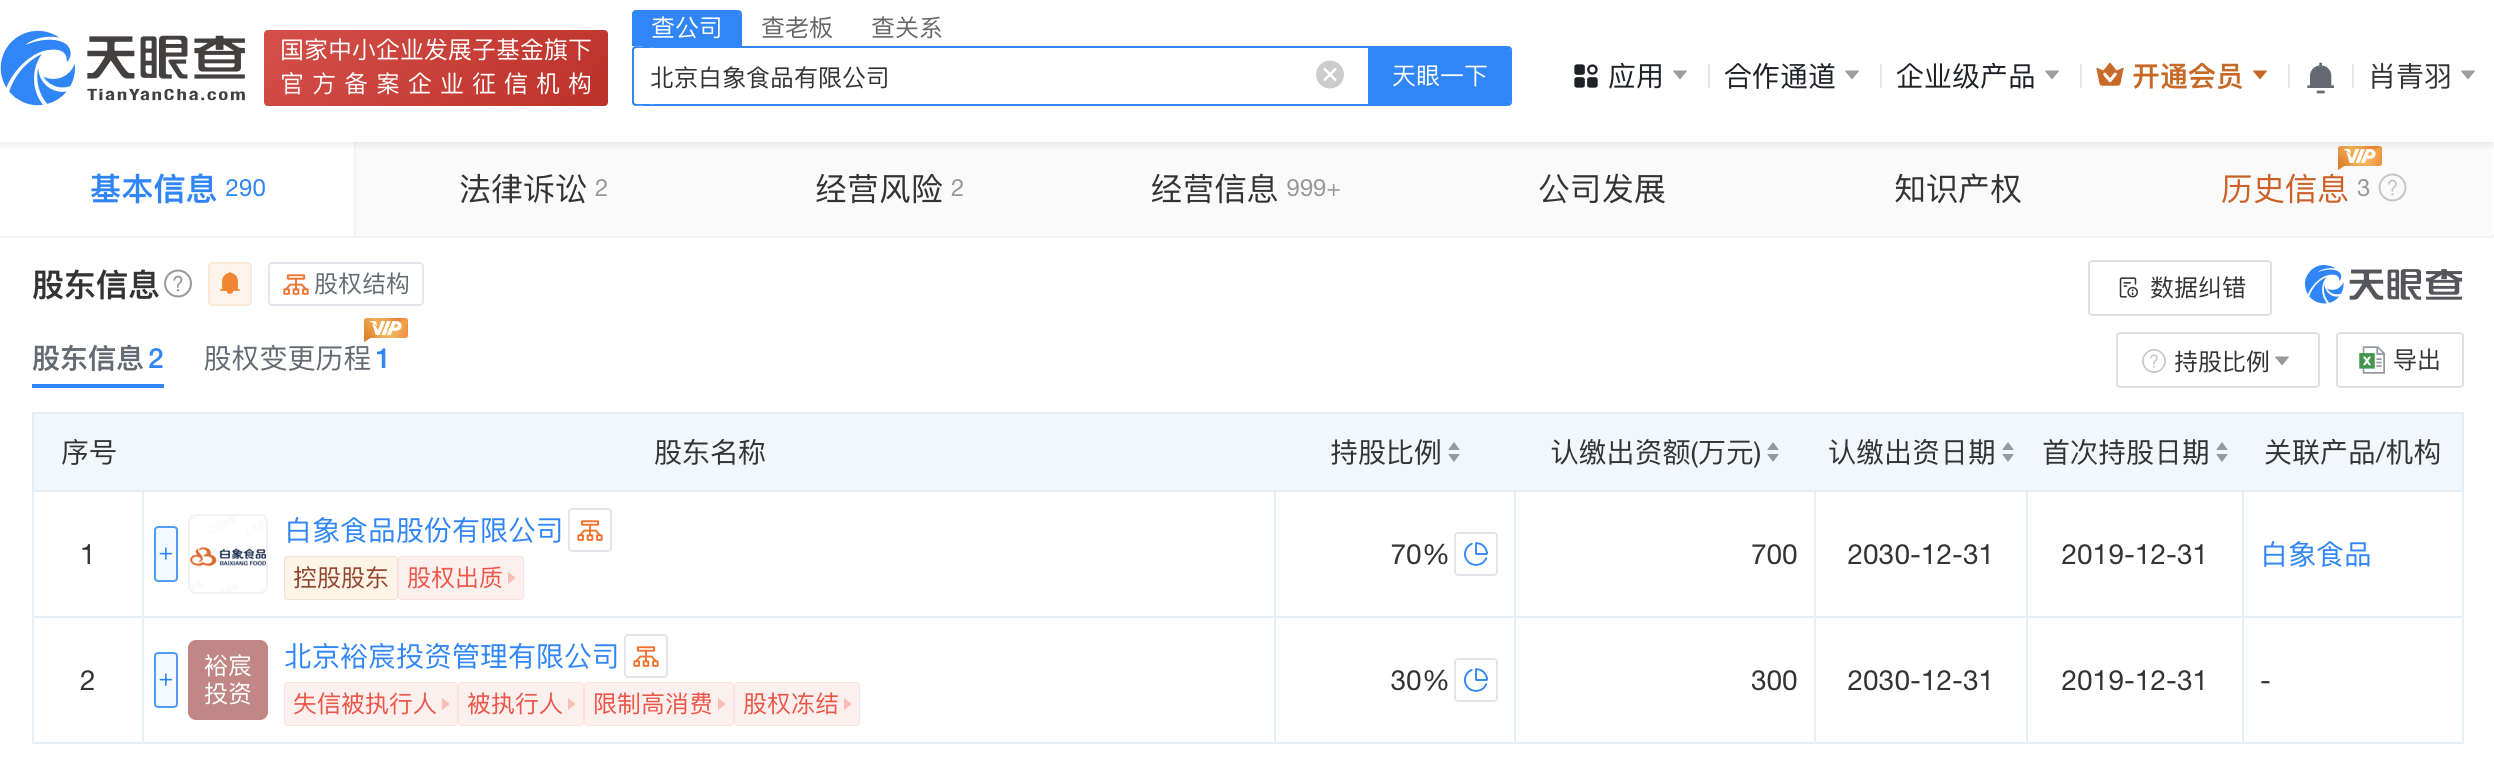Expand row 2 with plus button
This screenshot has width=2494, height=780.
pyautogui.click(x=166, y=680)
